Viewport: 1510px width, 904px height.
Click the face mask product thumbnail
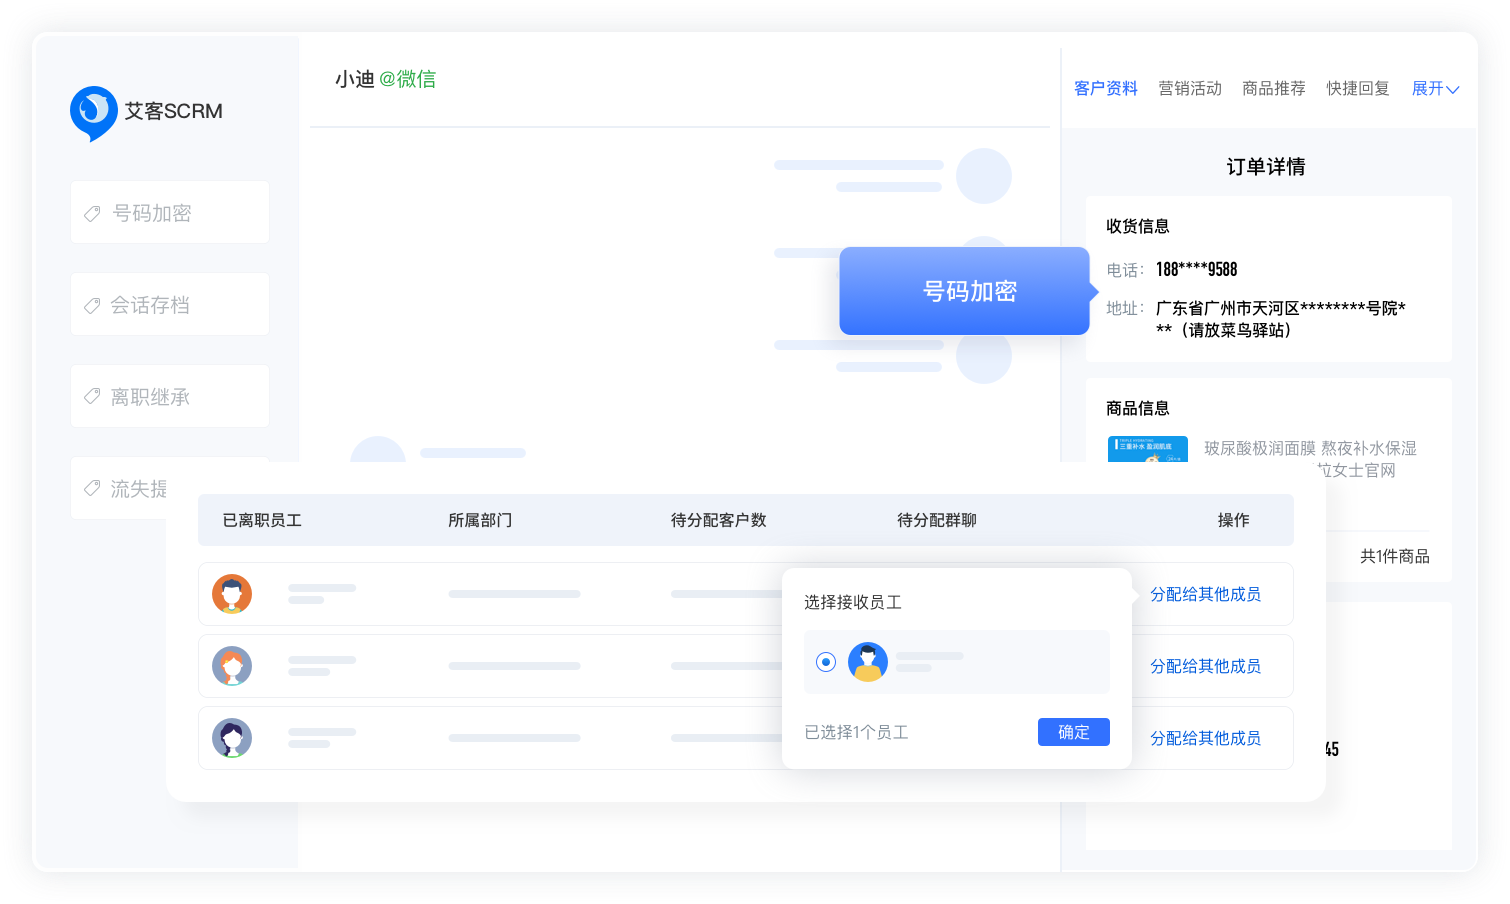pos(1147,449)
